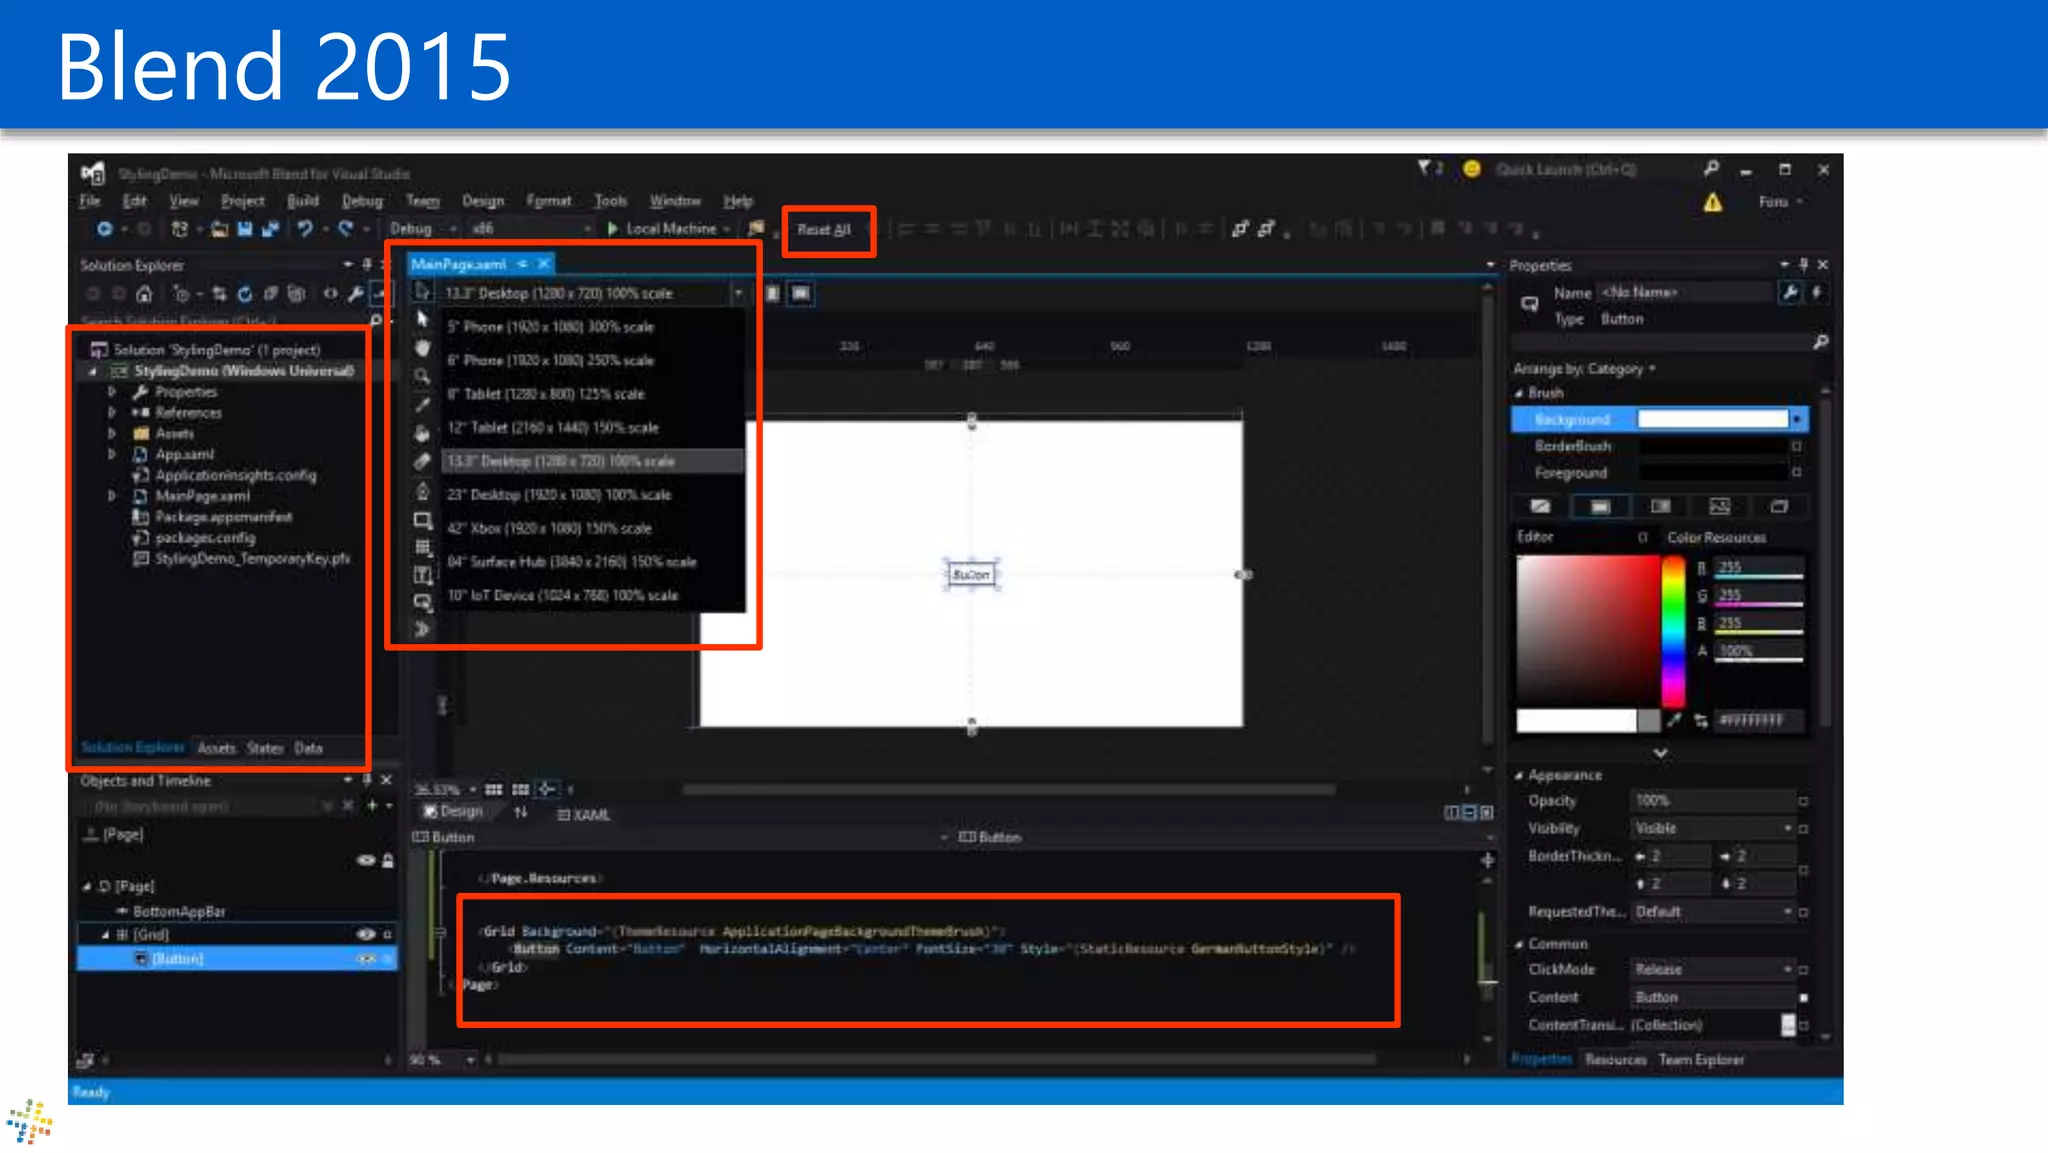Select the Paint Bucket tool
This screenshot has width=2048, height=1153.
coord(422,433)
